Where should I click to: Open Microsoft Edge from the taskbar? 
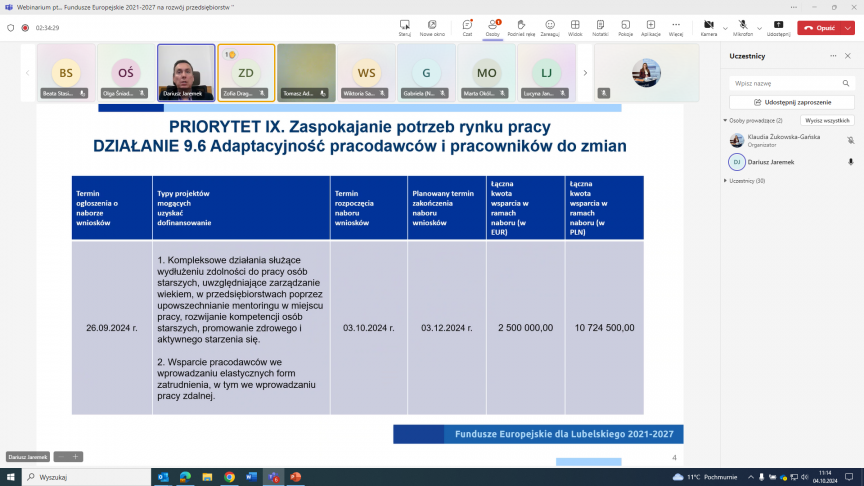tap(185, 477)
